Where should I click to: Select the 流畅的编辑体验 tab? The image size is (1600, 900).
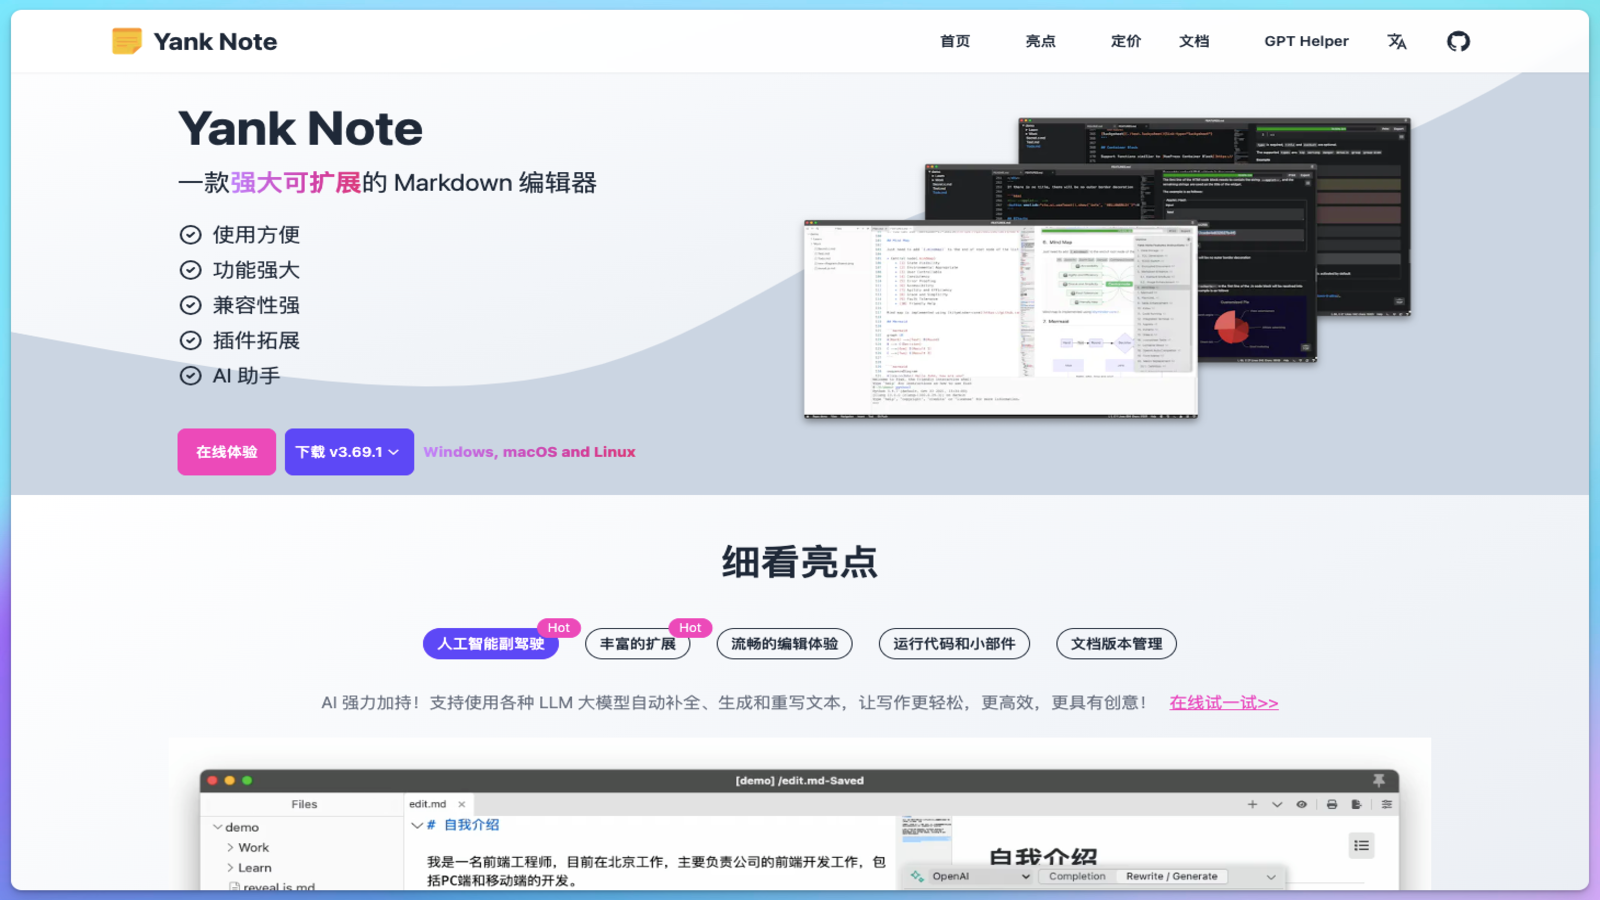coord(785,644)
